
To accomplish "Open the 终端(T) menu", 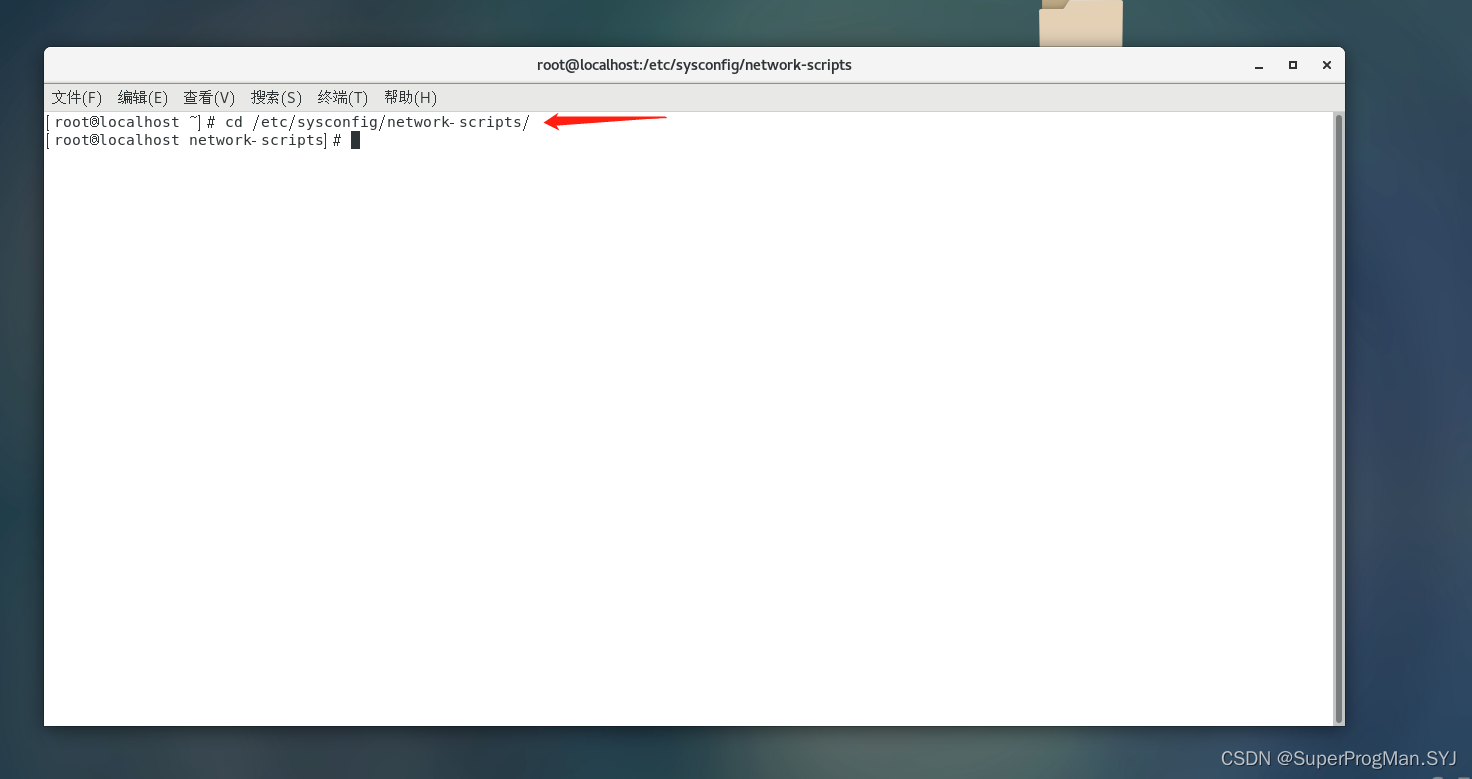I will [x=343, y=97].
